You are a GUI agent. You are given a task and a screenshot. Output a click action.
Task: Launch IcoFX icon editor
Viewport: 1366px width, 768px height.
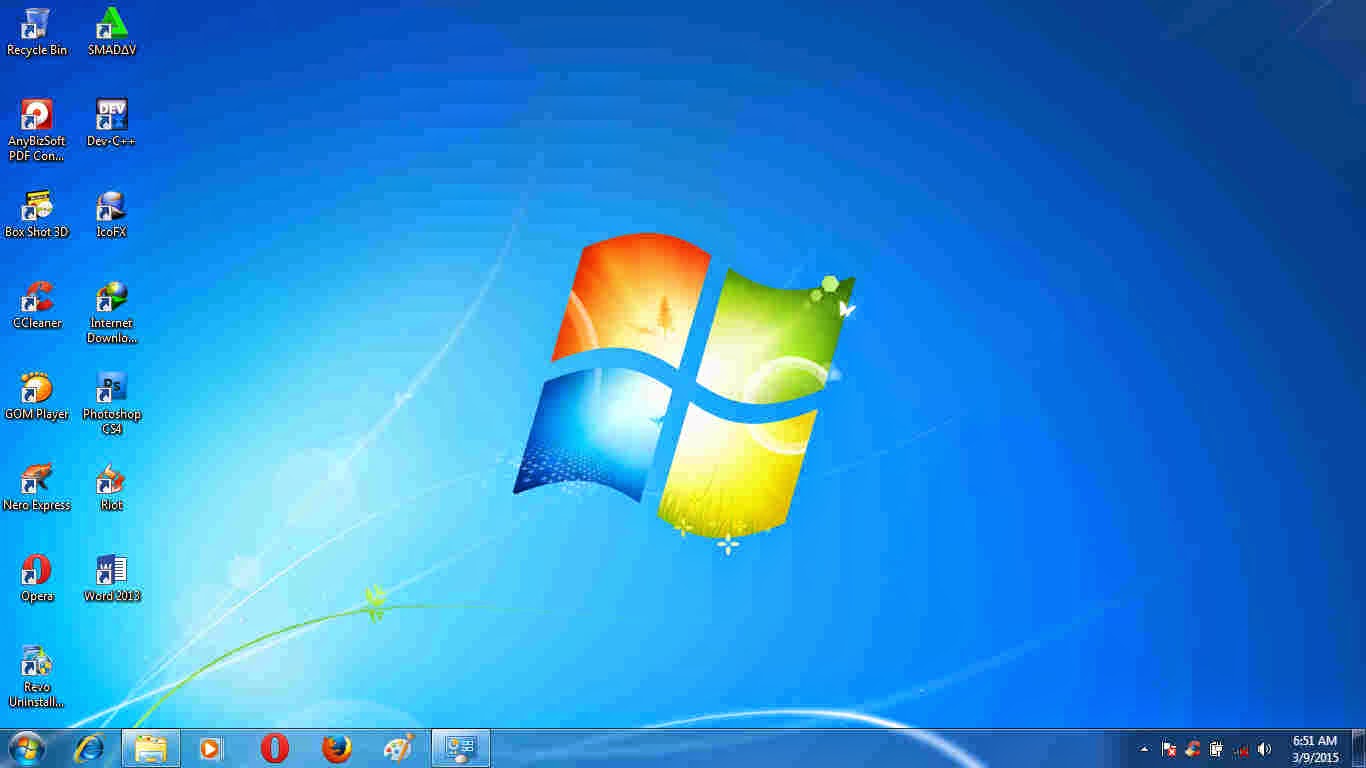click(x=111, y=205)
